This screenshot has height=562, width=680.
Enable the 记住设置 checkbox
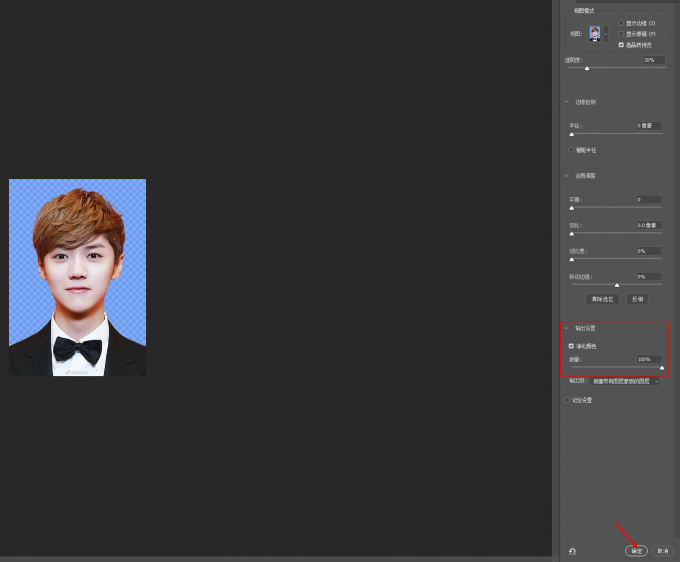pyautogui.click(x=566, y=400)
